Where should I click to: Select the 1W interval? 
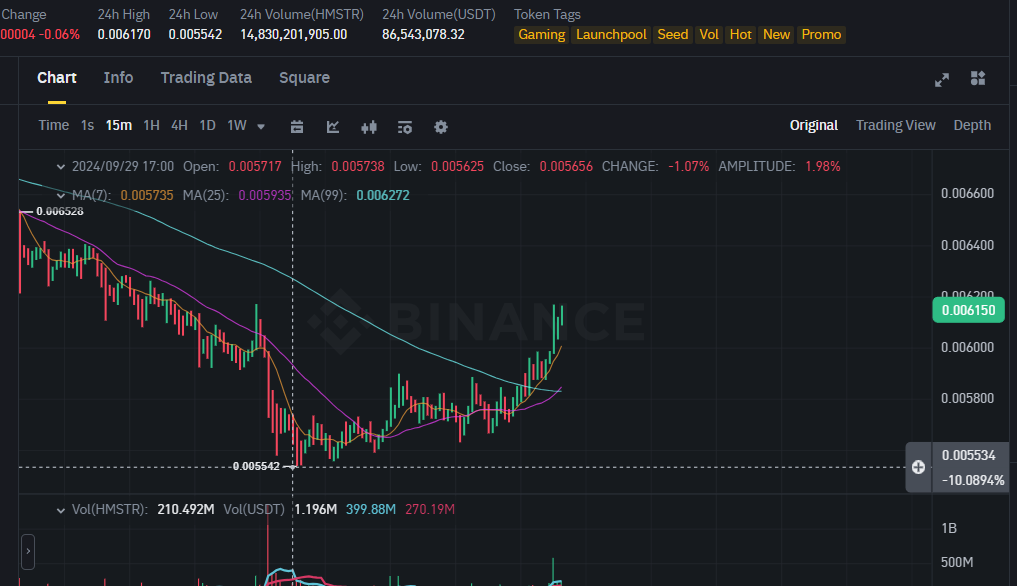237,125
